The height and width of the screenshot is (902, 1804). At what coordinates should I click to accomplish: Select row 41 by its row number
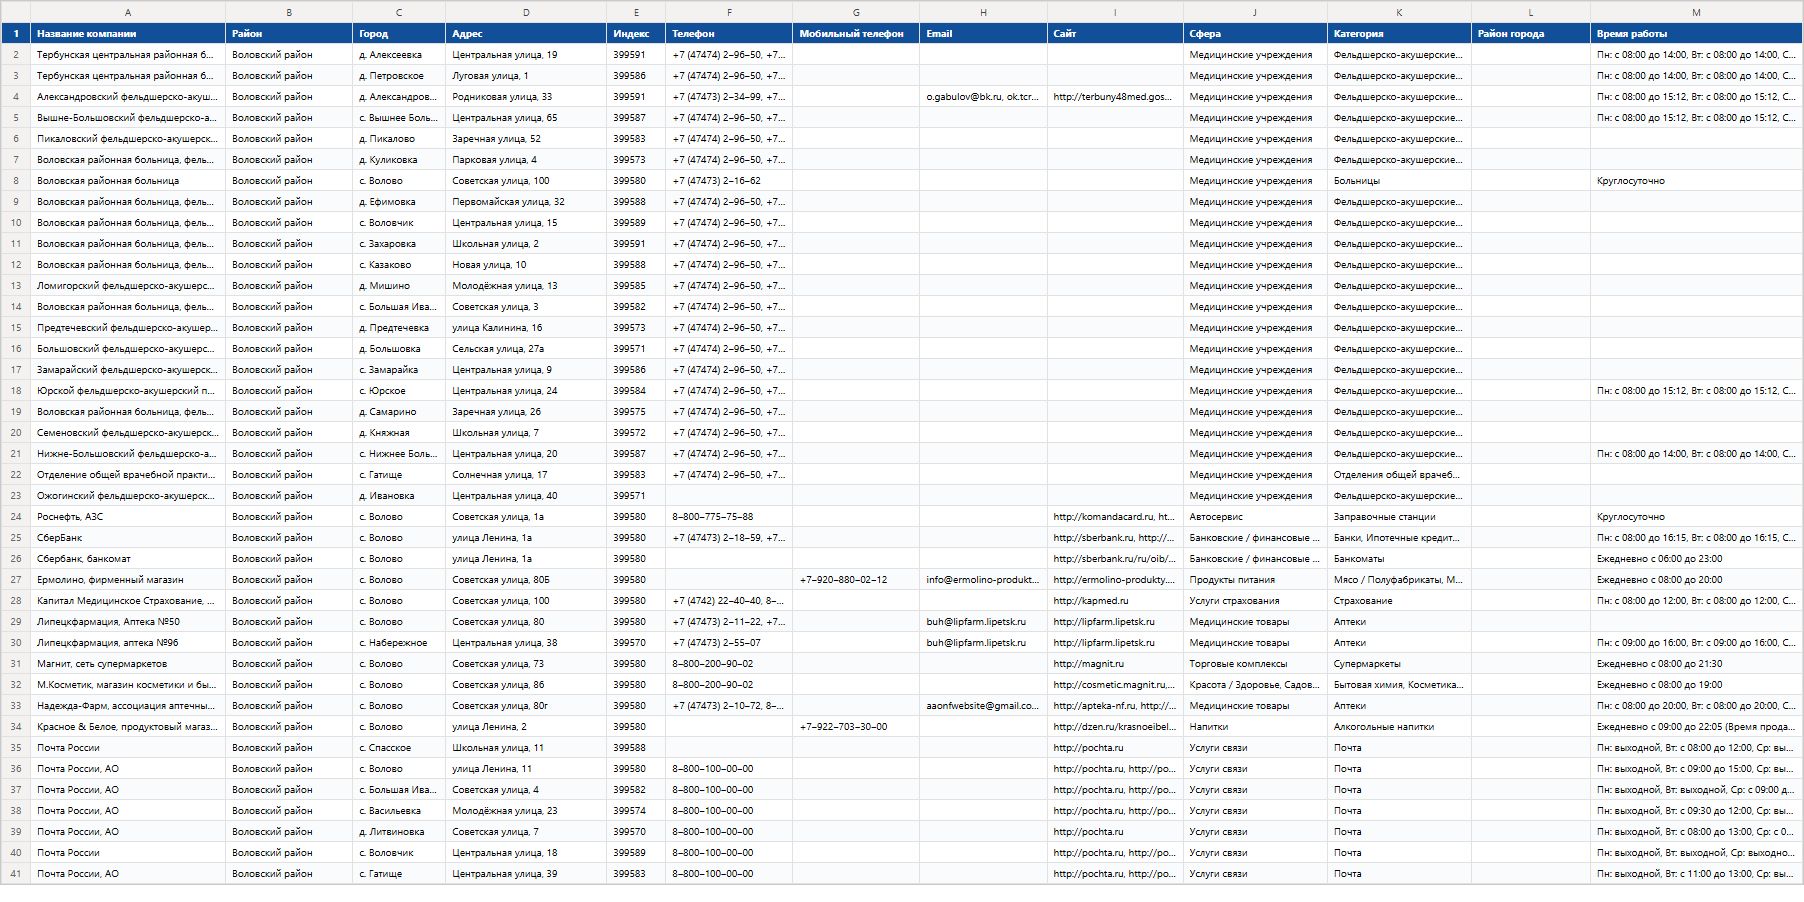(x=16, y=874)
